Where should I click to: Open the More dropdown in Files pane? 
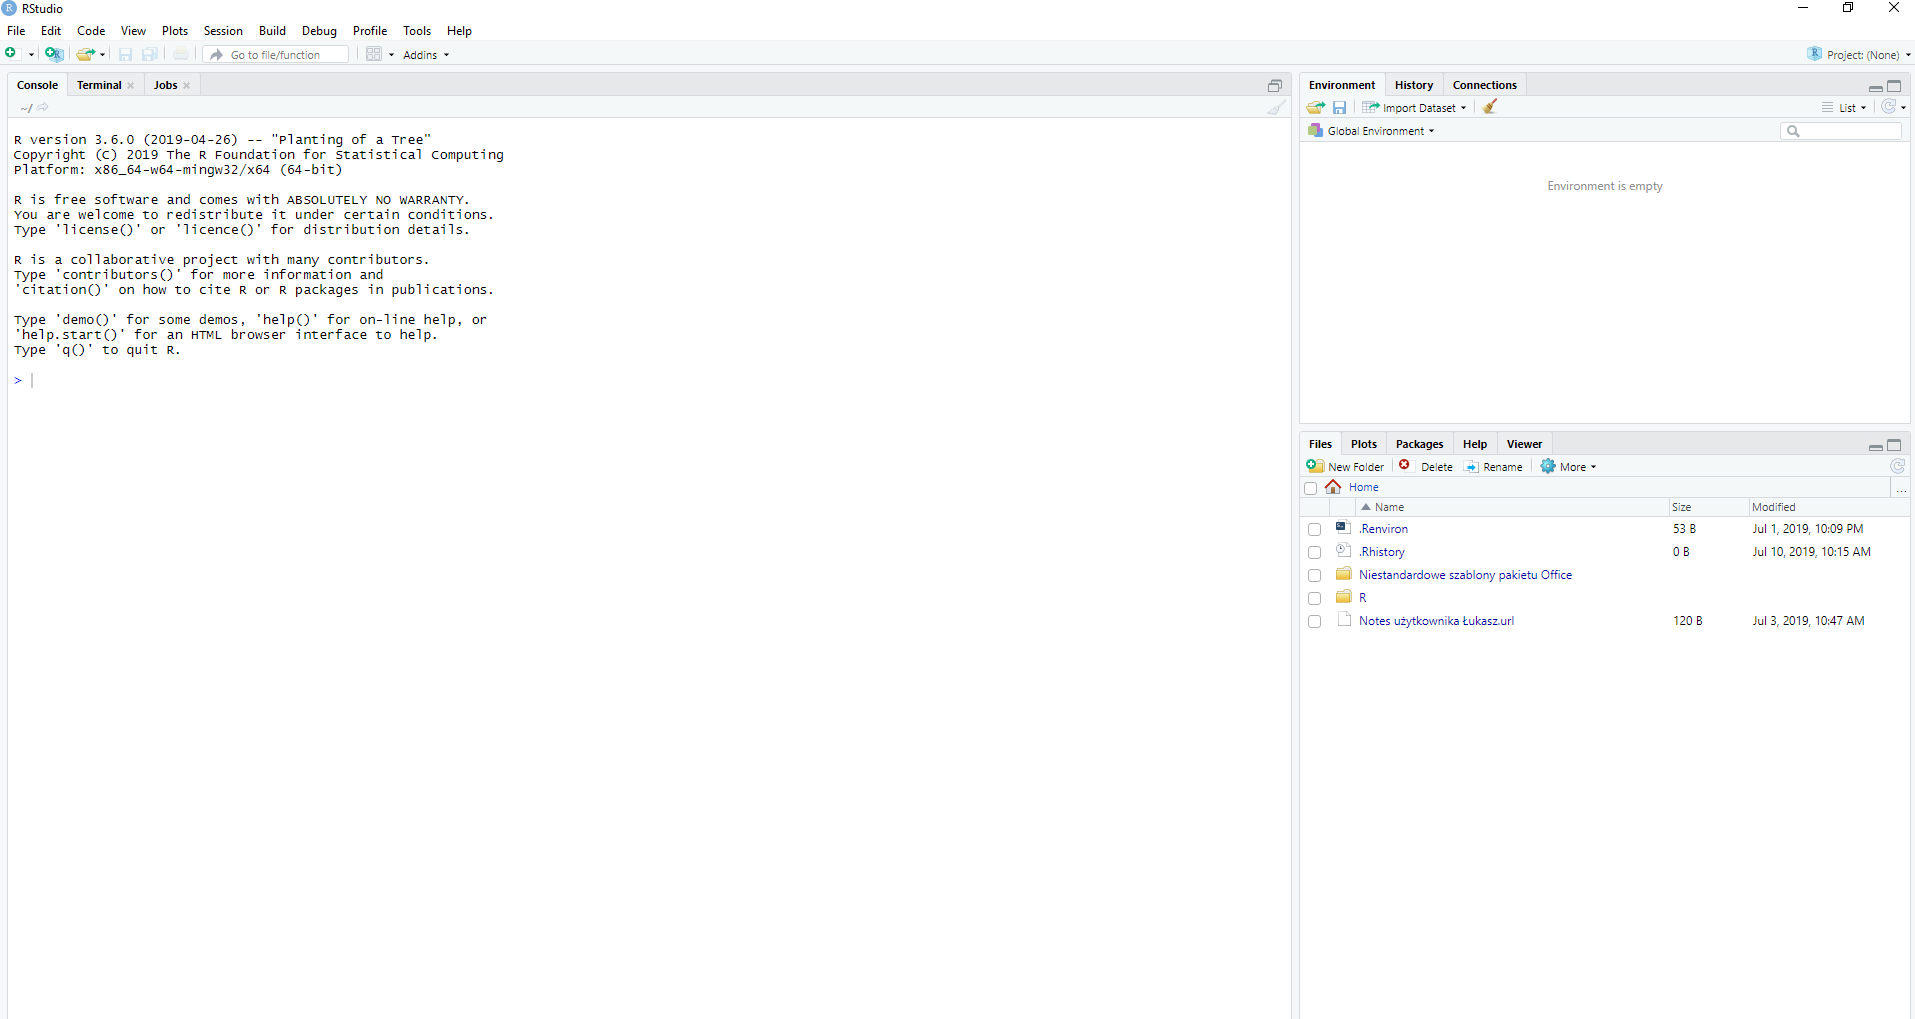[x=1568, y=467]
